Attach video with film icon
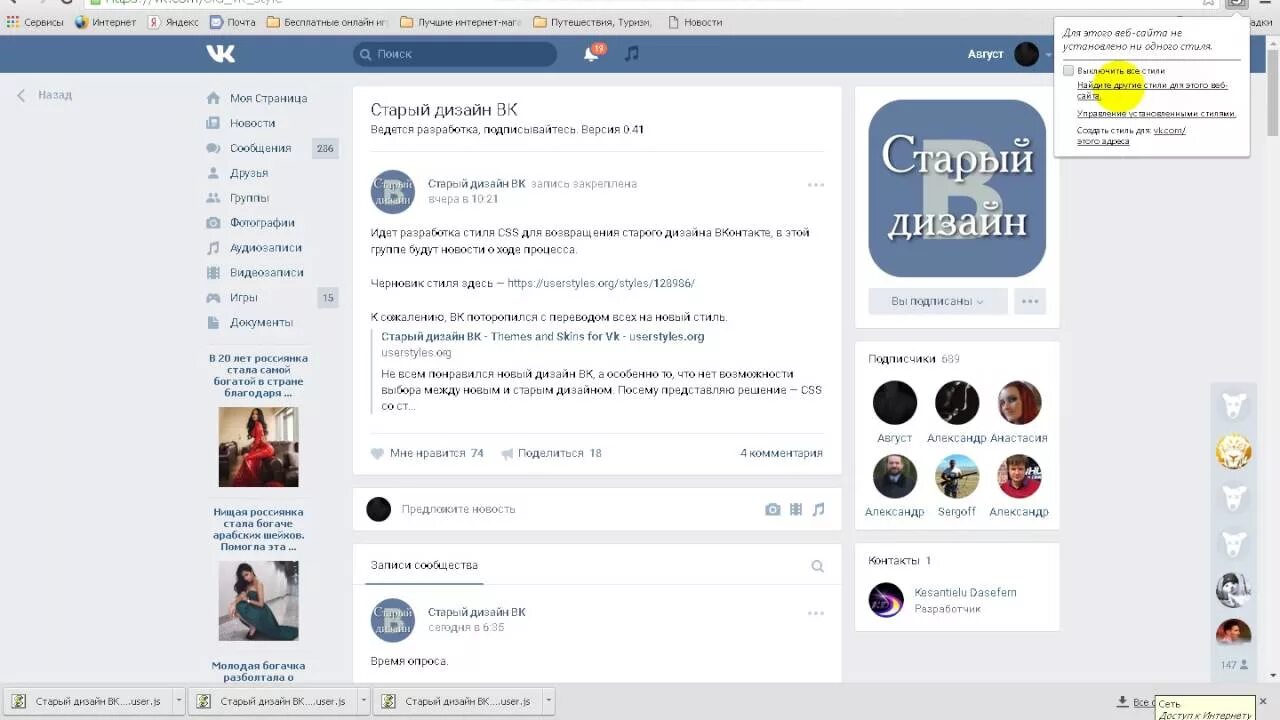This screenshot has height=720, width=1280. [796, 509]
